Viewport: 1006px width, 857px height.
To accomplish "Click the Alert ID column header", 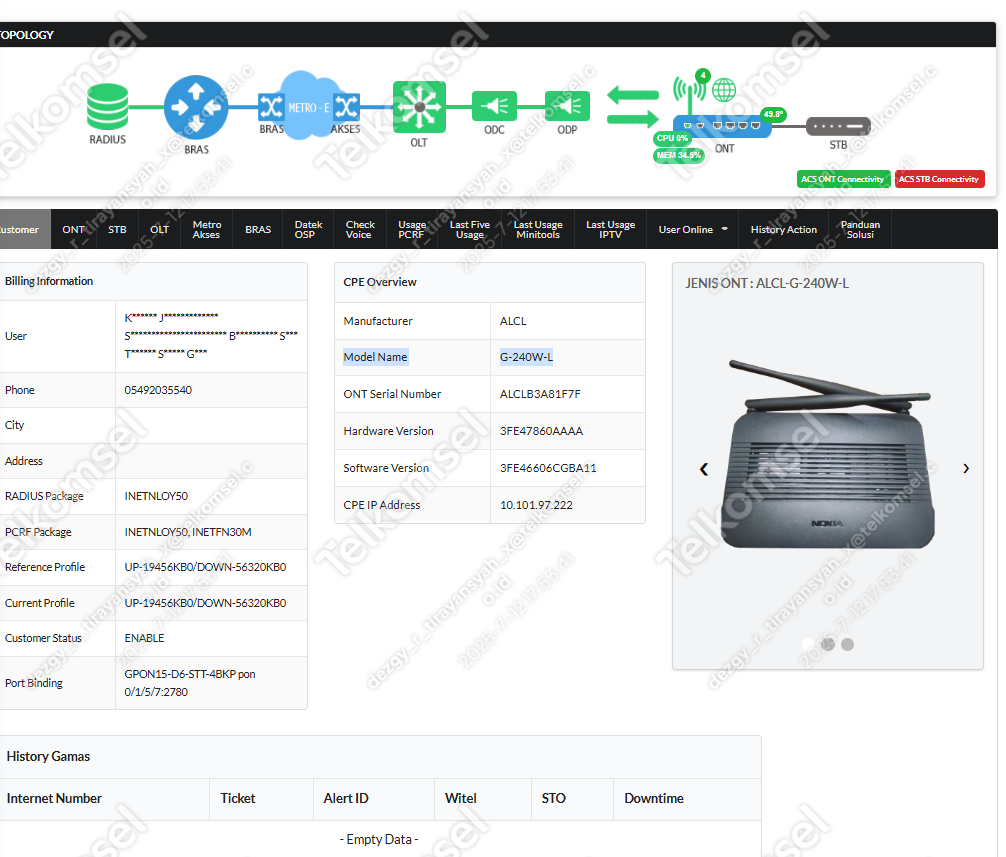I will pos(346,799).
